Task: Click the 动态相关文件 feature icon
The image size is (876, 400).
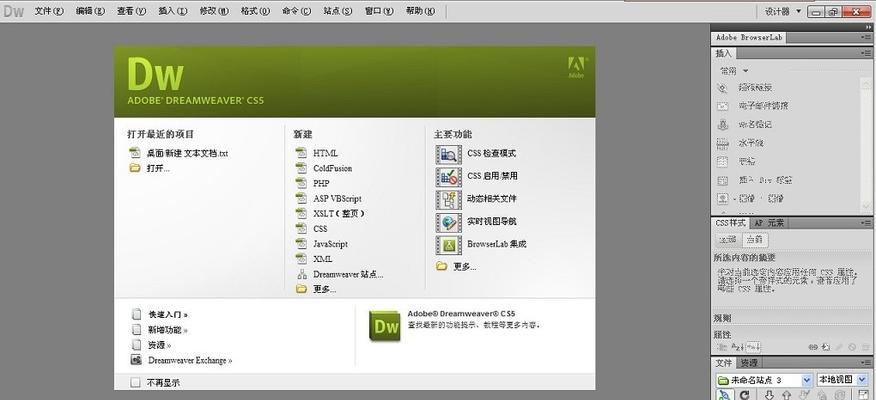Action: coord(449,199)
